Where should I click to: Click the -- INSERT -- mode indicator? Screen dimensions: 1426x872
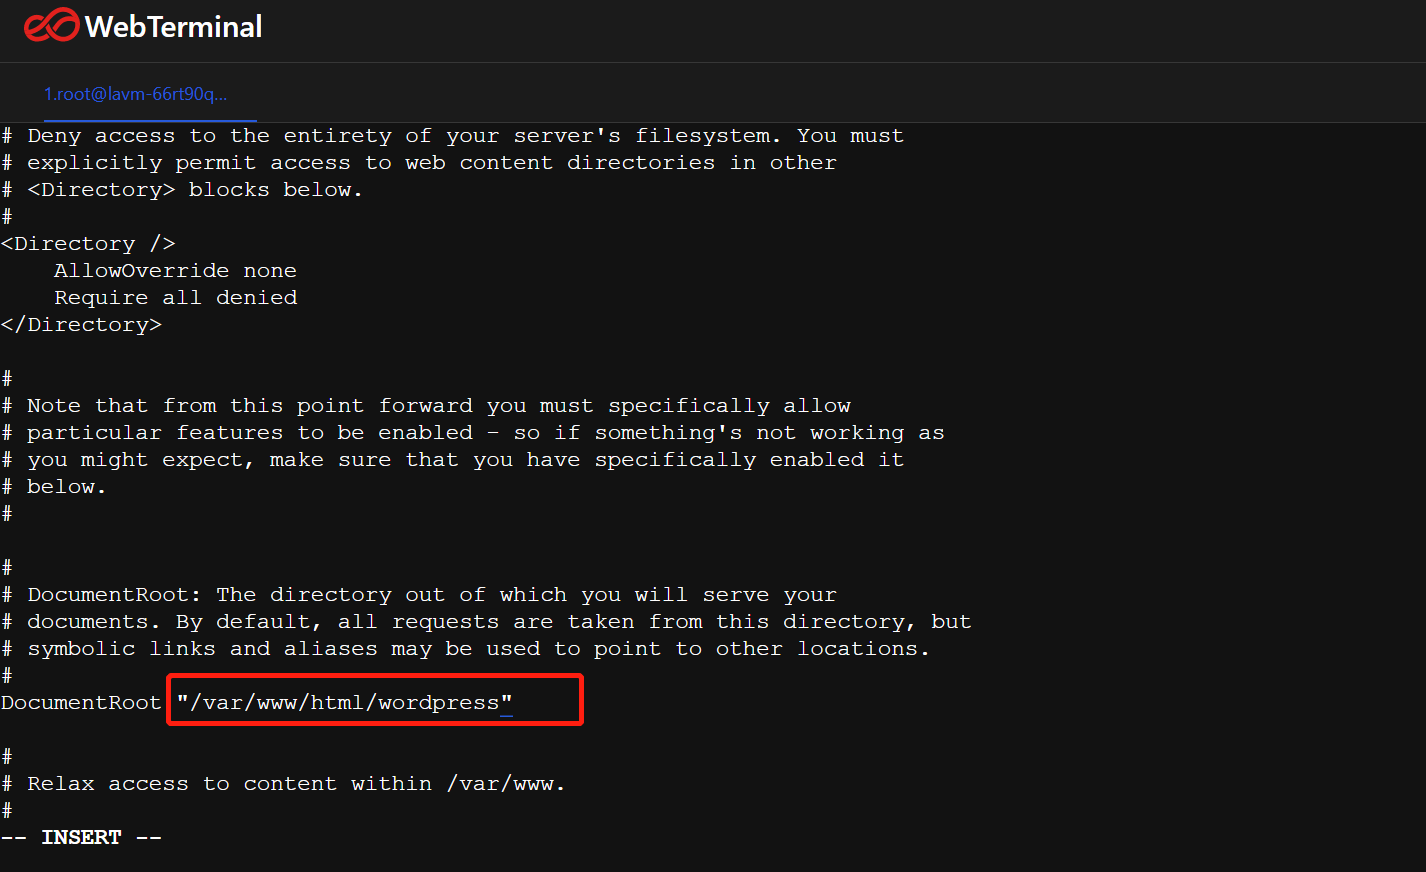(81, 838)
